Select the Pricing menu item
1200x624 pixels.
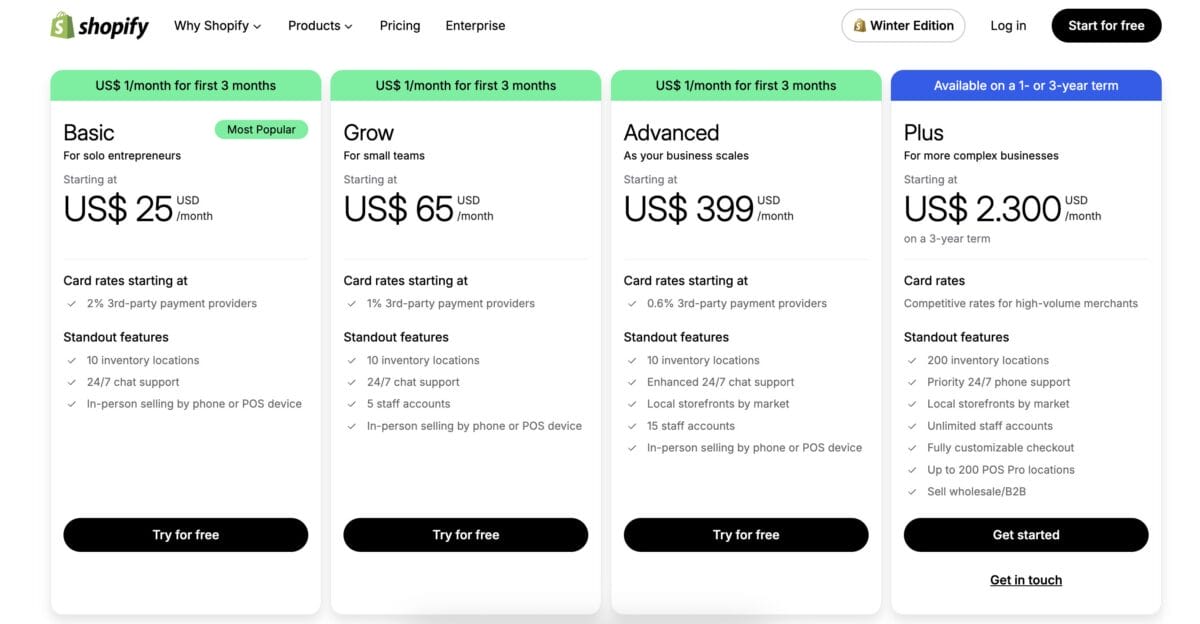pos(399,25)
